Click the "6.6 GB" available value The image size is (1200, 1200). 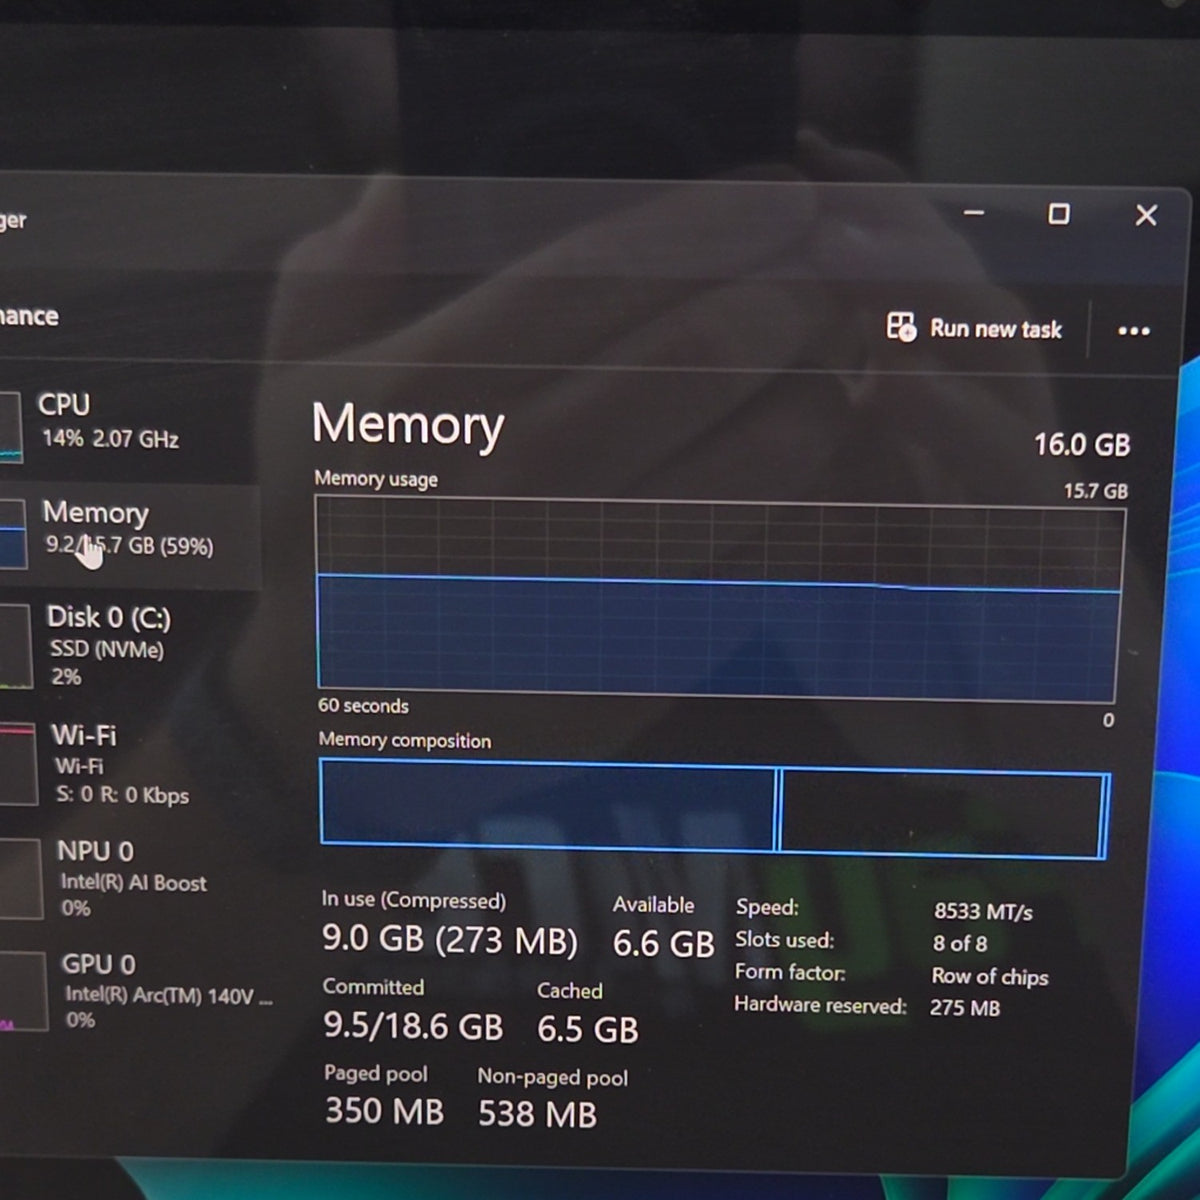pos(663,943)
